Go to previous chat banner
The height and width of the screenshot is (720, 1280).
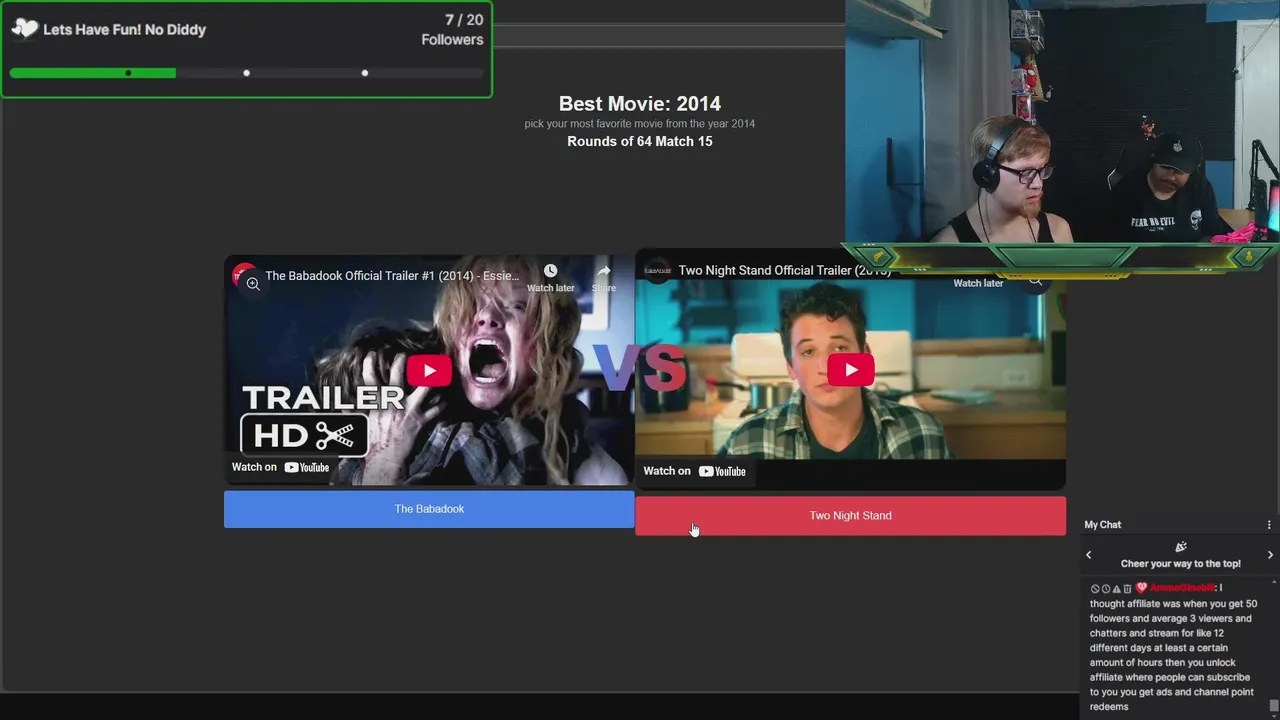point(1089,555)
